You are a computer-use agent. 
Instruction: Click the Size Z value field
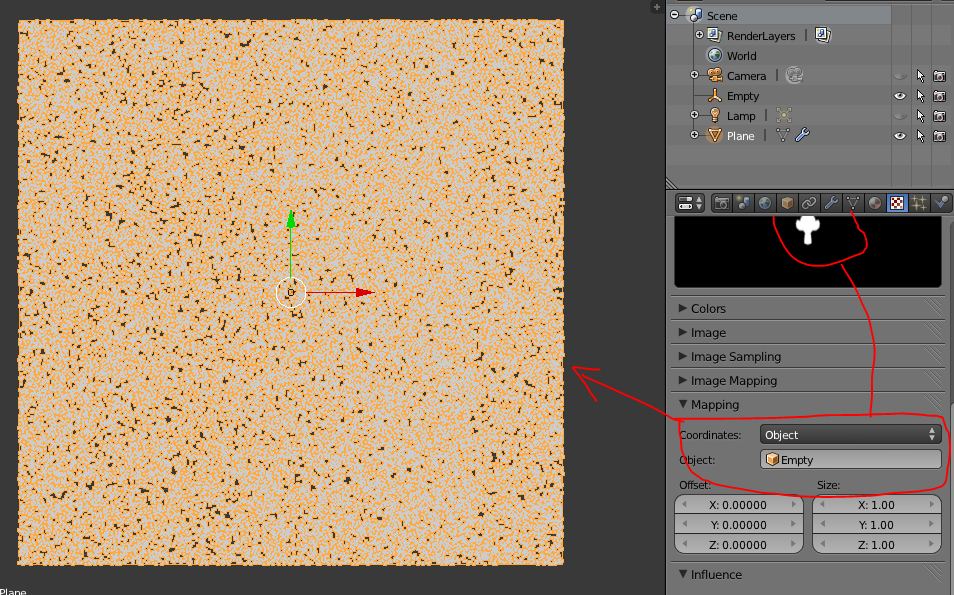pos(877,545)
